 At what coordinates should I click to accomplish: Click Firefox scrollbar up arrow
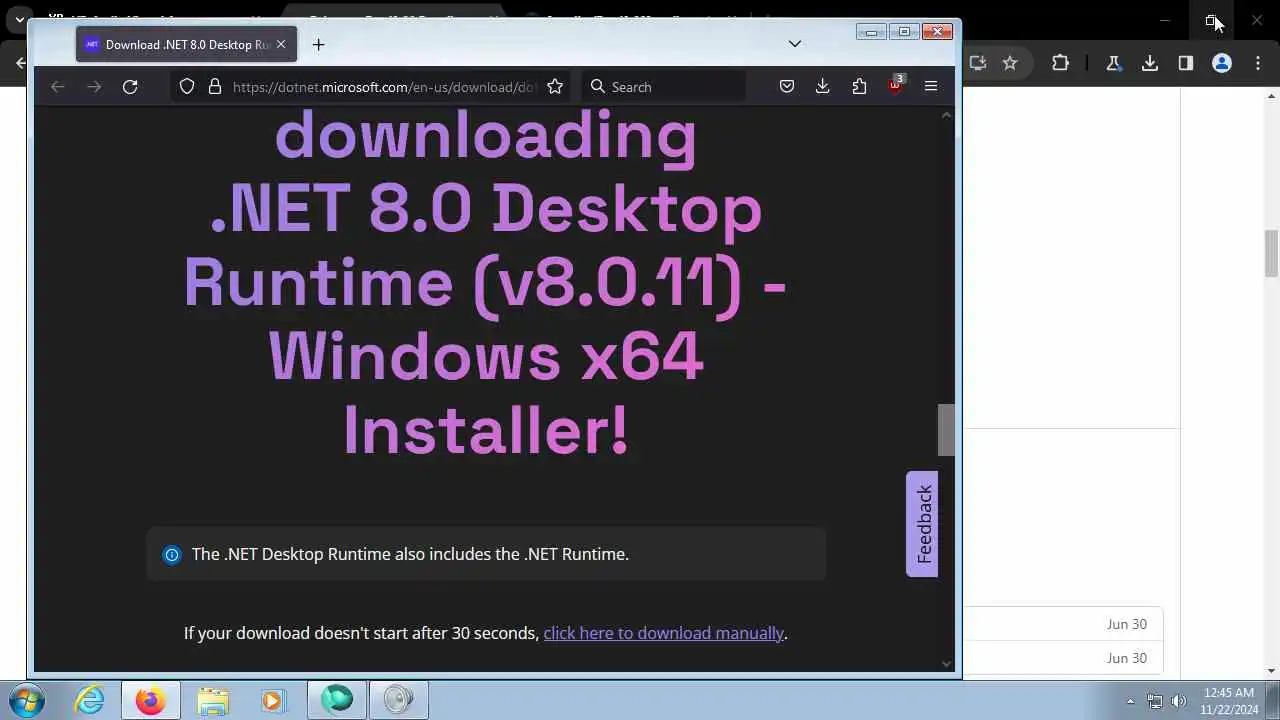(946, 115)
